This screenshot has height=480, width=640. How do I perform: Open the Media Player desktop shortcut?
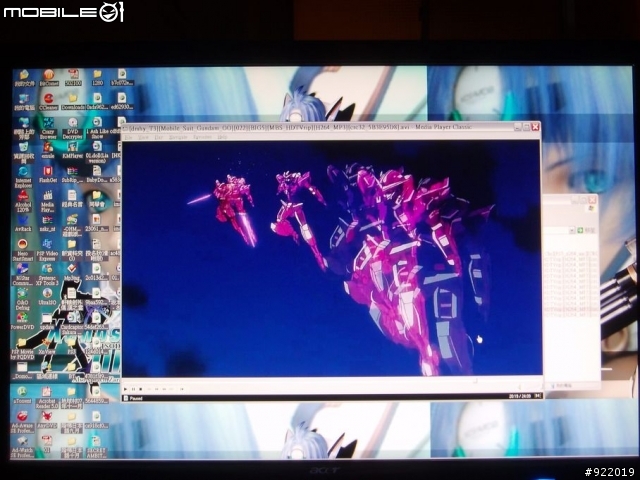tap(48, 202)
